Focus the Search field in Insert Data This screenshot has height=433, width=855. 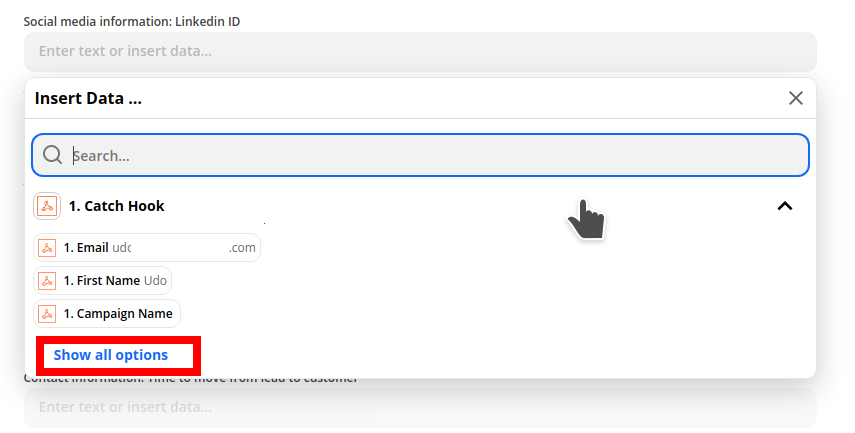tap(420, 155)
